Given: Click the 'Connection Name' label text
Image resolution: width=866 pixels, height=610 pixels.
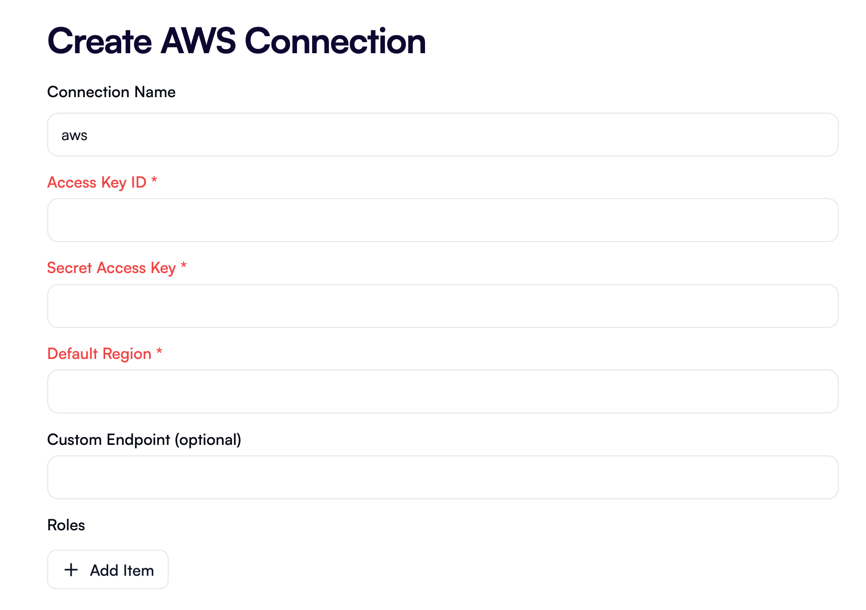Looking at the screenshot, I should [110, 92].
